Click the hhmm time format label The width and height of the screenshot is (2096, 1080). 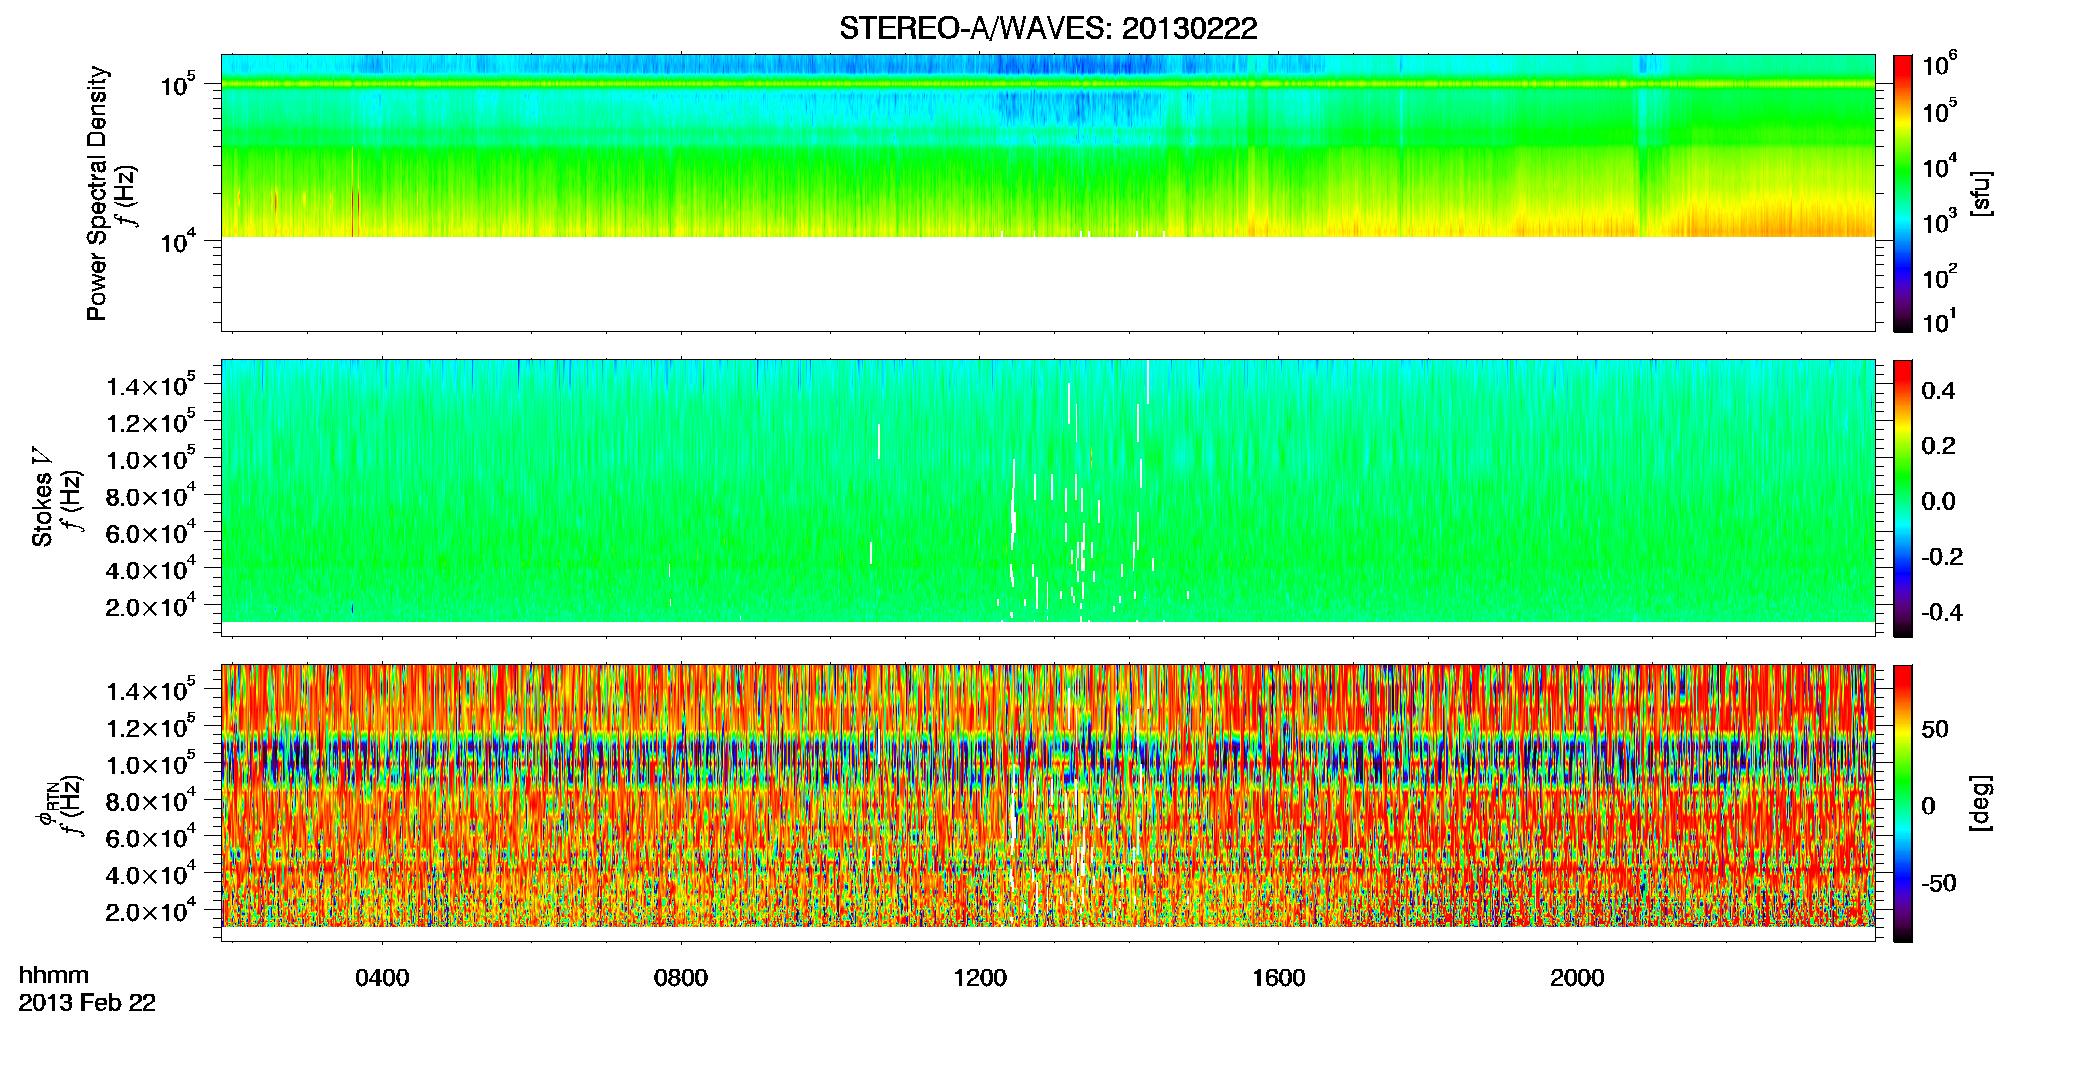coord(54,976)
